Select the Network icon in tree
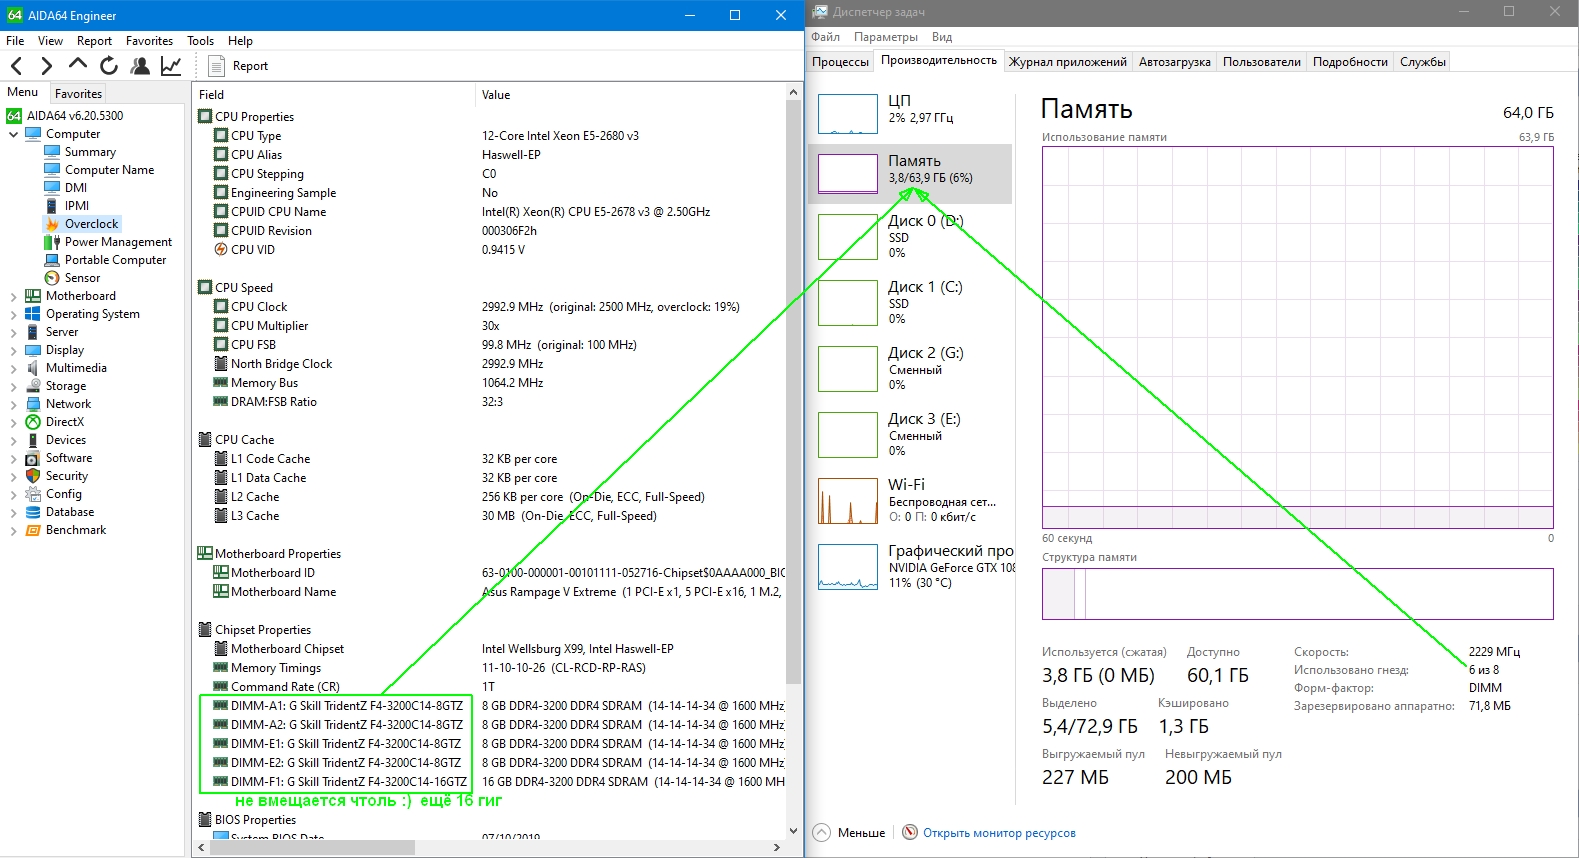Image resolution: width=1579 pixels, height=858 pixels. 33,404
